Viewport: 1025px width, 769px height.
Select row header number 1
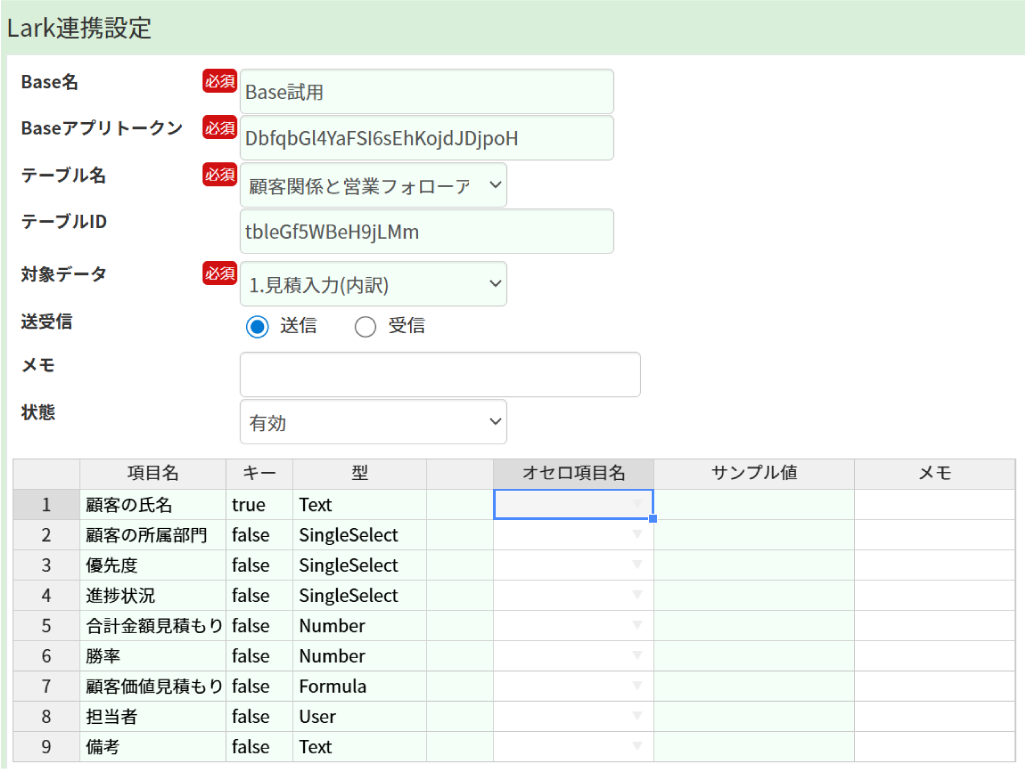coord(46,505)
